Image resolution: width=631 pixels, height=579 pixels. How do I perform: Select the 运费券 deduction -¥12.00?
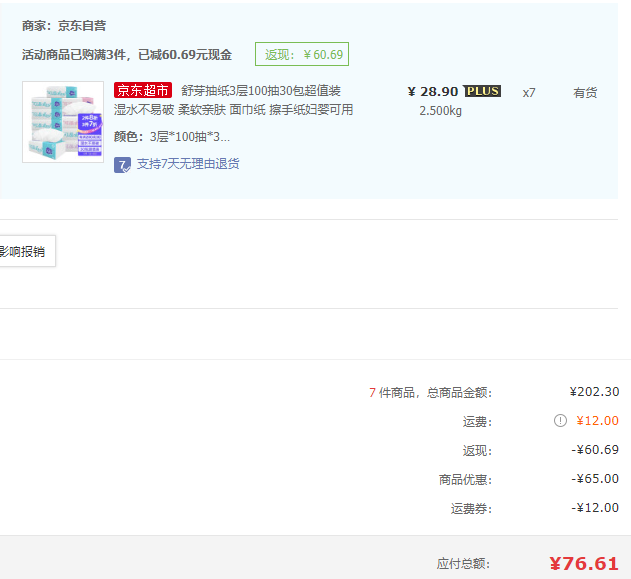coord(595,507)
